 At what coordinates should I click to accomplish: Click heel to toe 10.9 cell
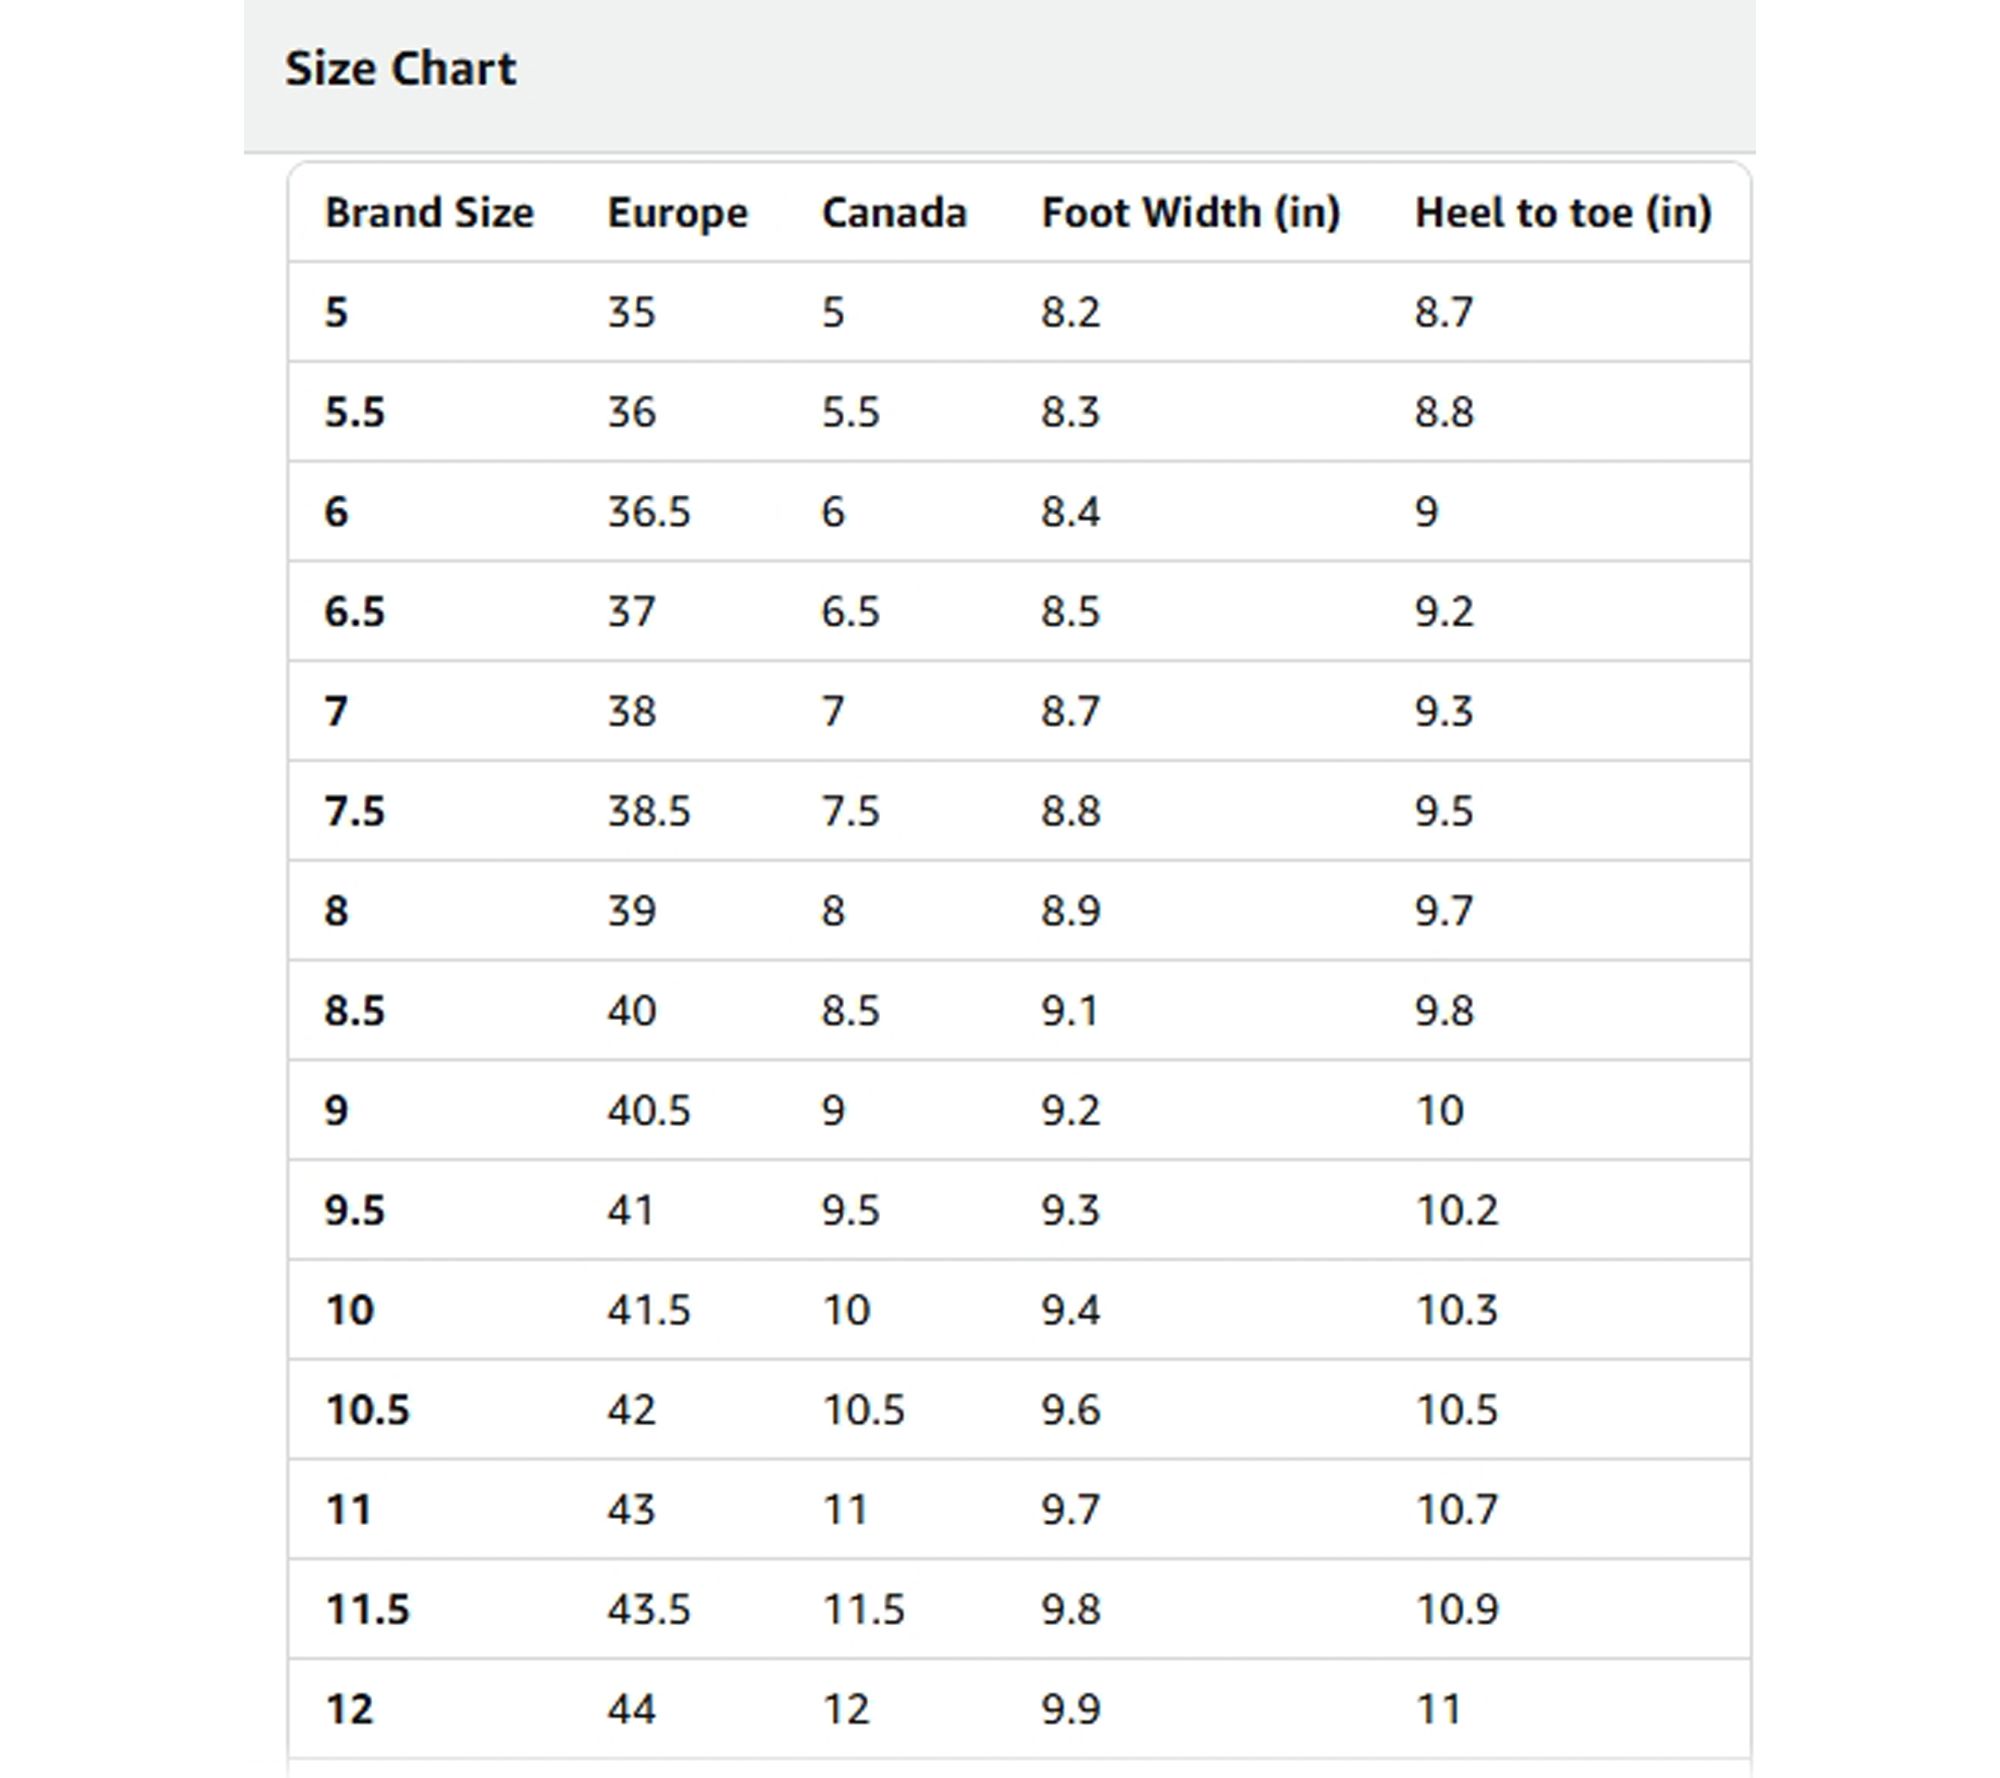1457,1609
